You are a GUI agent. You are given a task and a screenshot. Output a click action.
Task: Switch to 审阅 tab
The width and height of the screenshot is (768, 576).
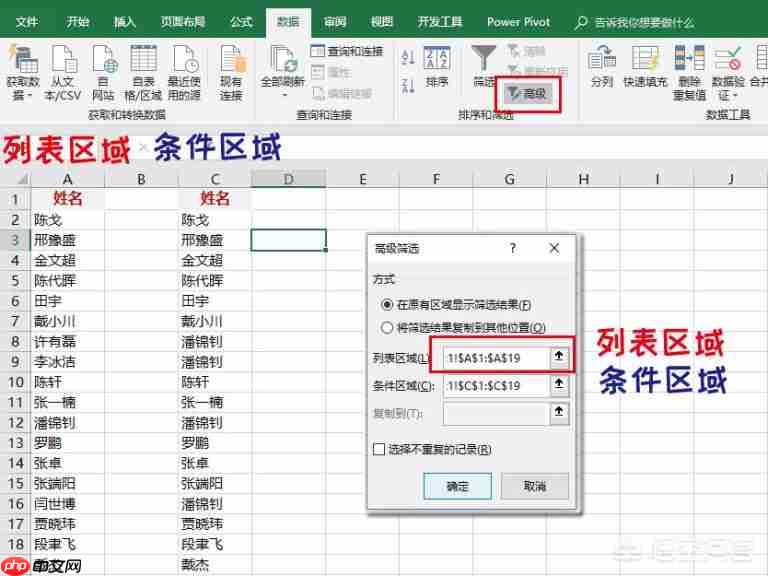335,22
